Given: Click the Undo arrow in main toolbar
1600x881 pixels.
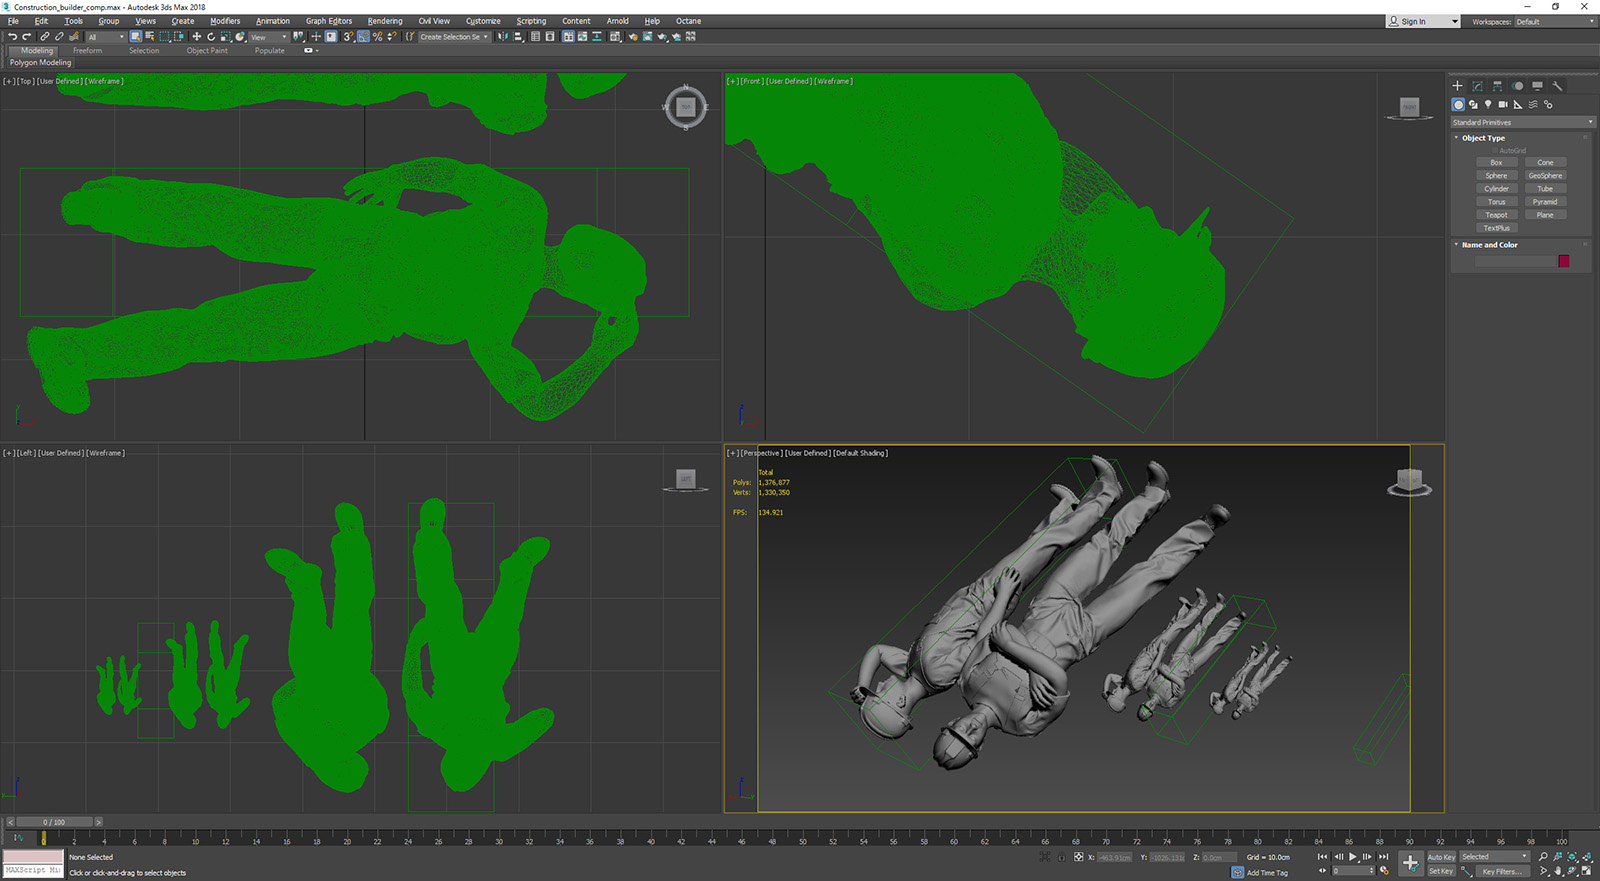Looking at the screenshot, I should [12, 37].
